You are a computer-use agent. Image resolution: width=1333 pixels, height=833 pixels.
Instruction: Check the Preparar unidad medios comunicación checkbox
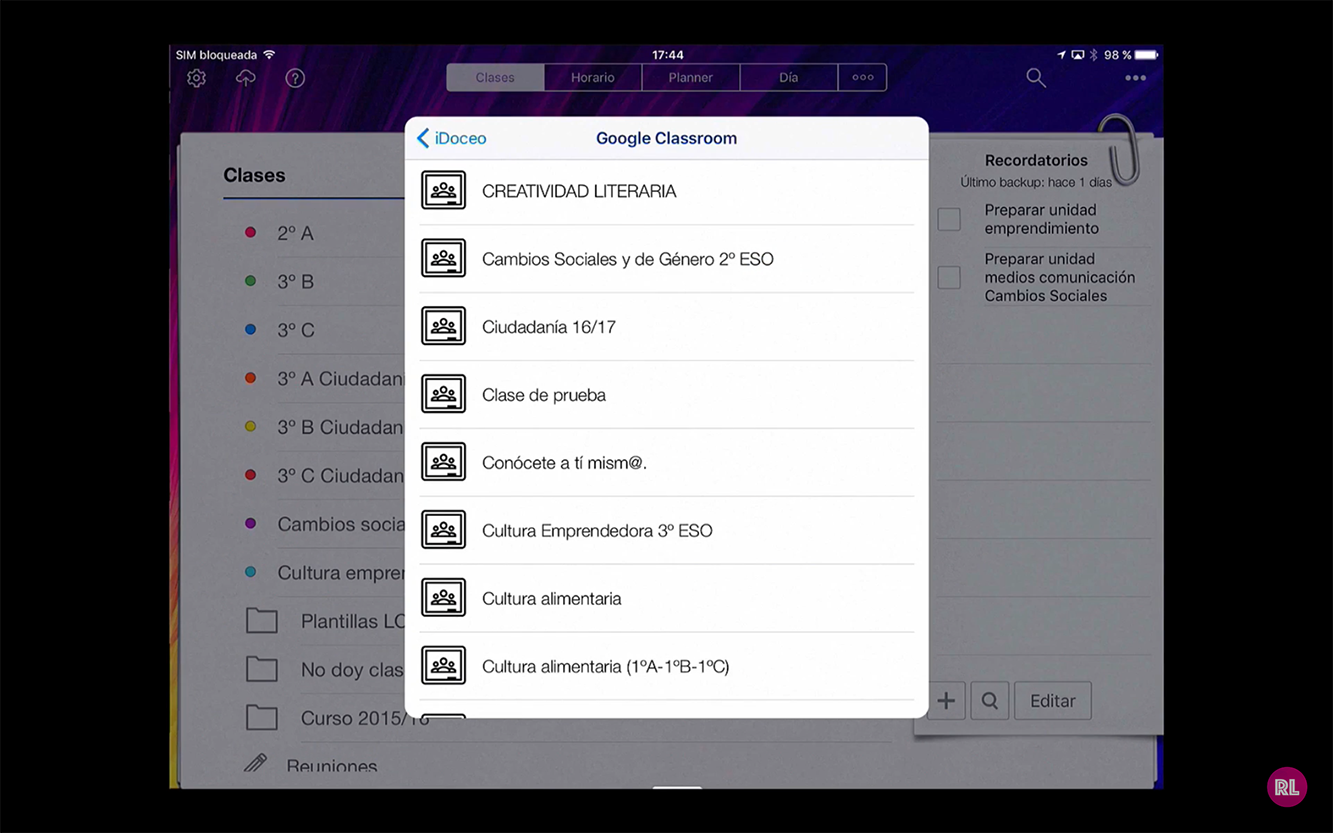coord(949,277)
